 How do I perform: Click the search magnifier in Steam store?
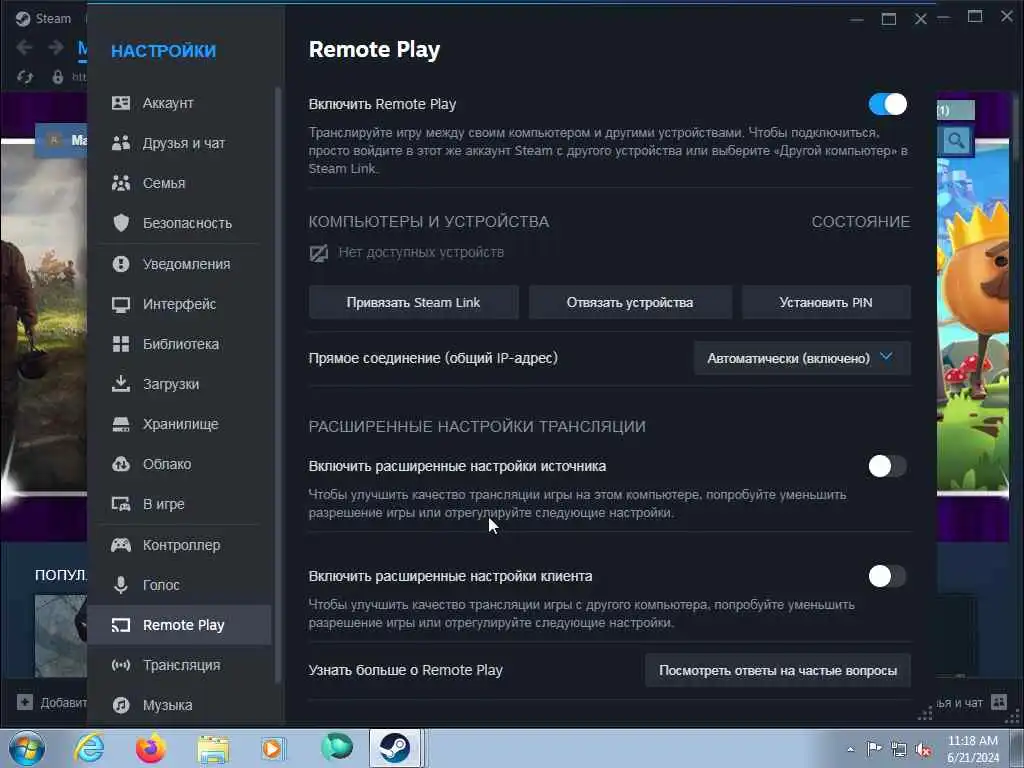pos(956,140)
